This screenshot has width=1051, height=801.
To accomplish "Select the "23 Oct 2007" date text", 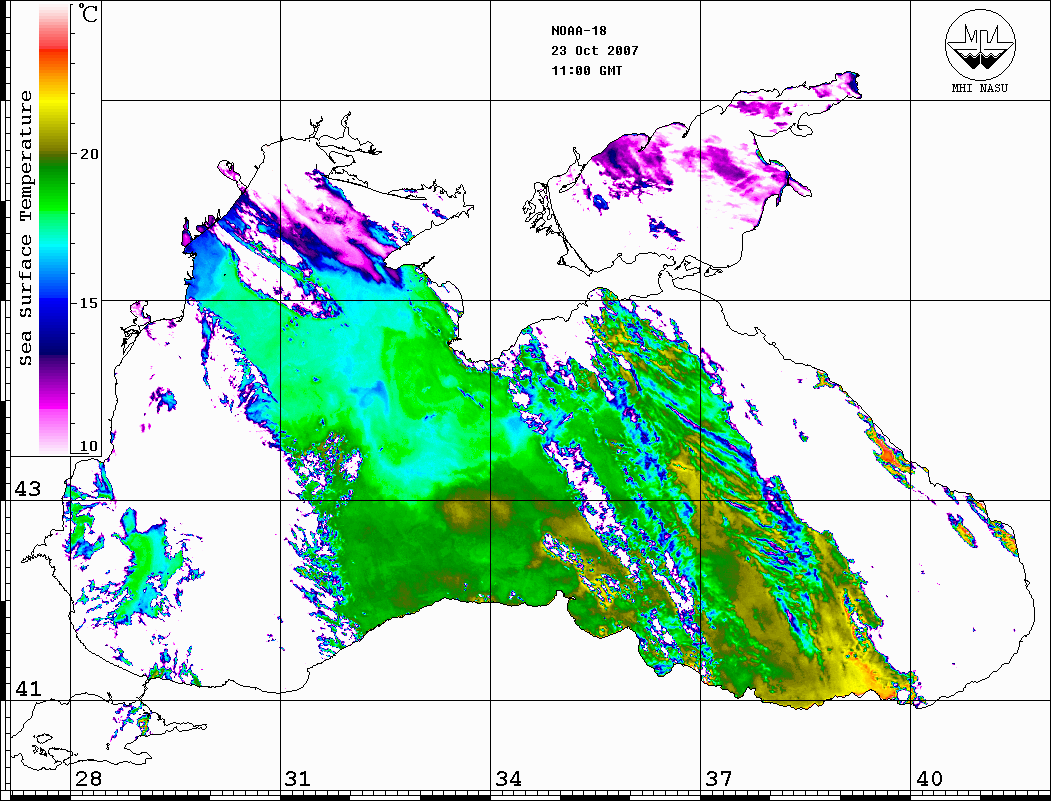I will [x=595, y=51].
